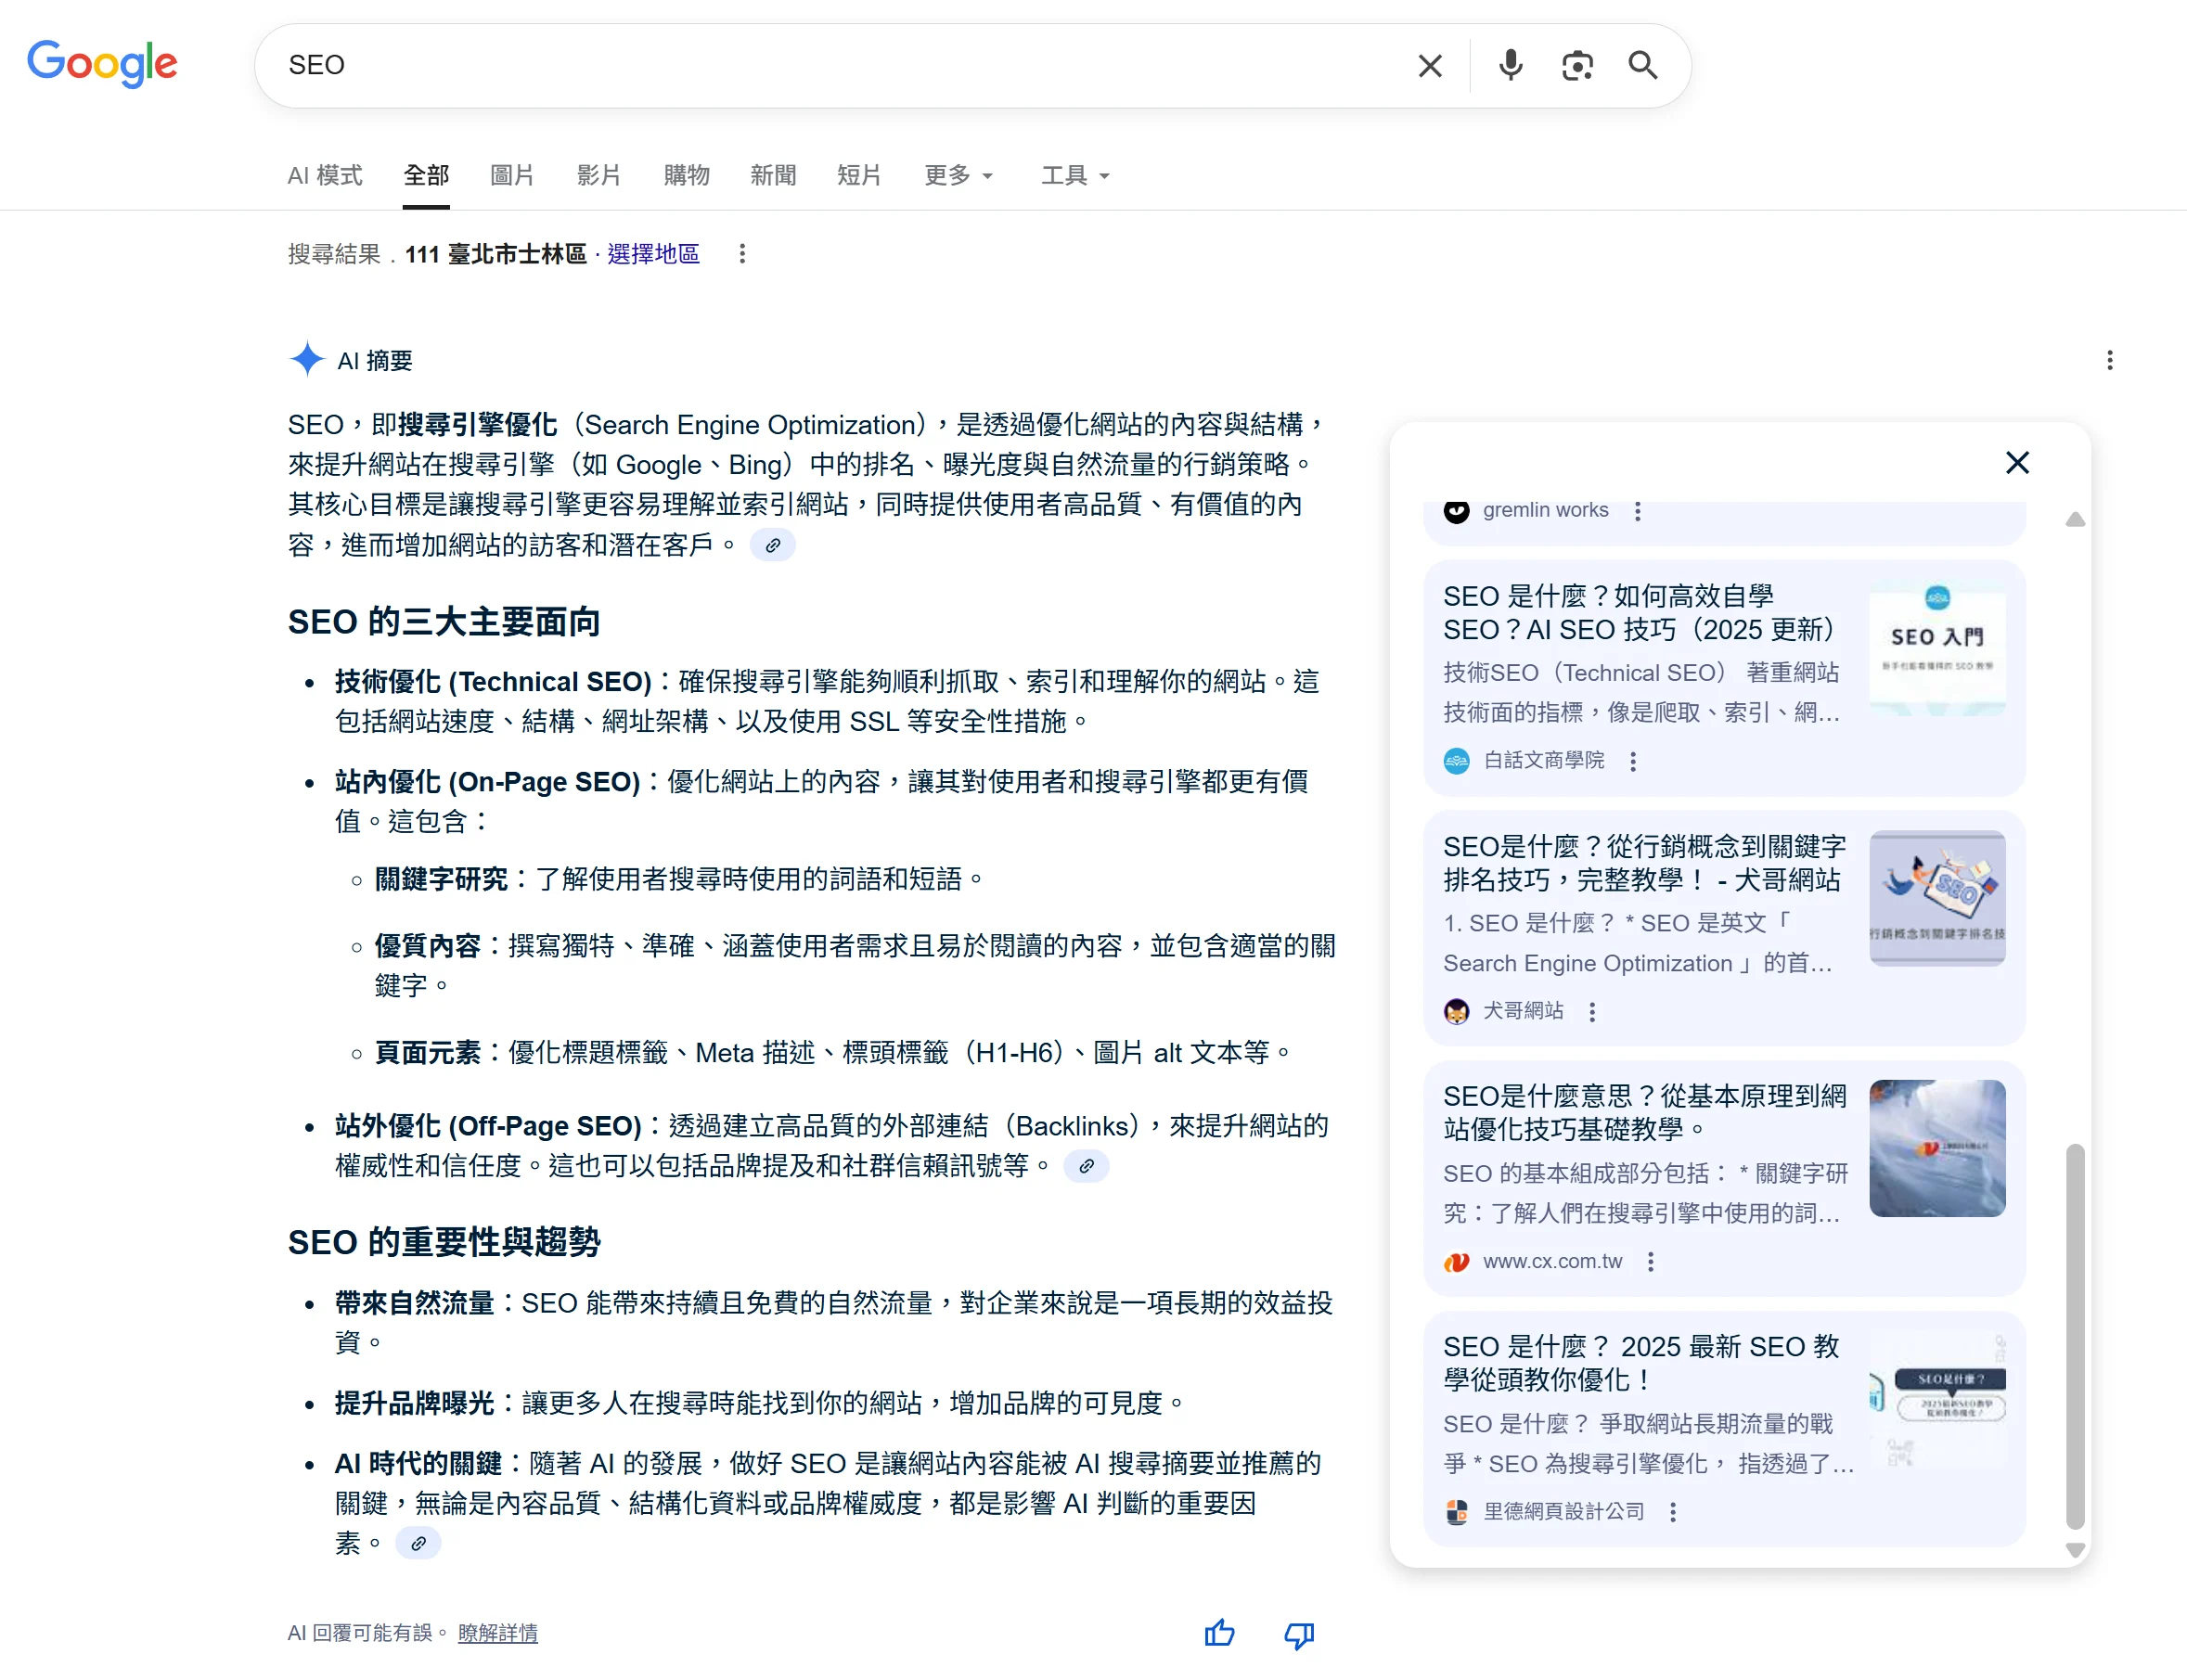The image size is (2187, 1680).
Task: Open the three-dot options for the AI overview
Action: 2111,360
